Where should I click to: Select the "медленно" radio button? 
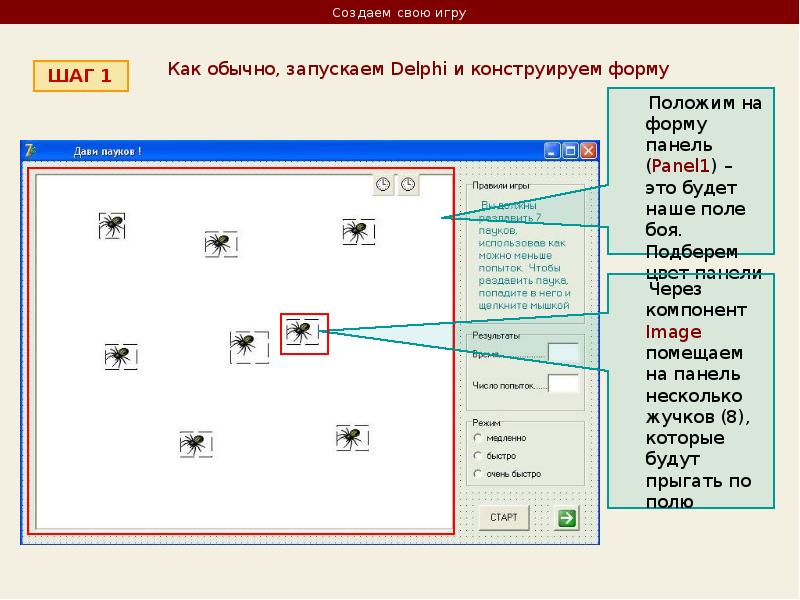coord(478,438)
